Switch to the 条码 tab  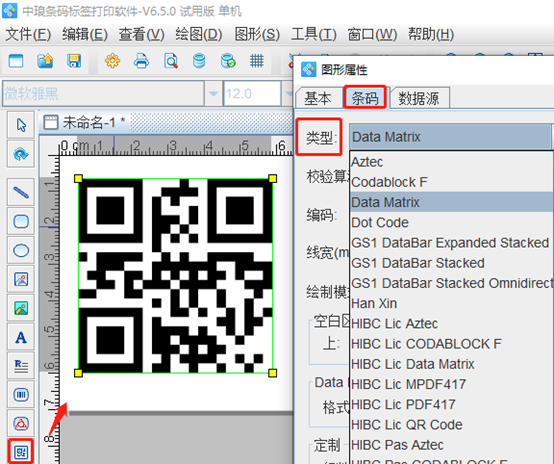point(365,97)
